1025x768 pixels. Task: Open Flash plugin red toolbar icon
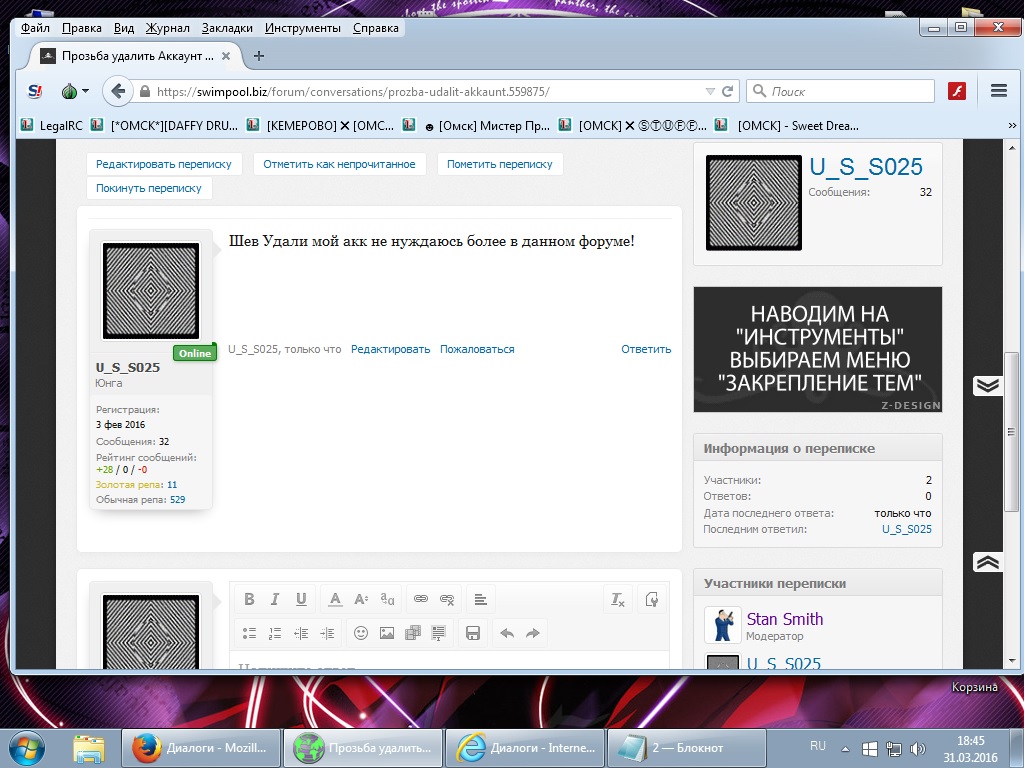(x=957, y=92)
